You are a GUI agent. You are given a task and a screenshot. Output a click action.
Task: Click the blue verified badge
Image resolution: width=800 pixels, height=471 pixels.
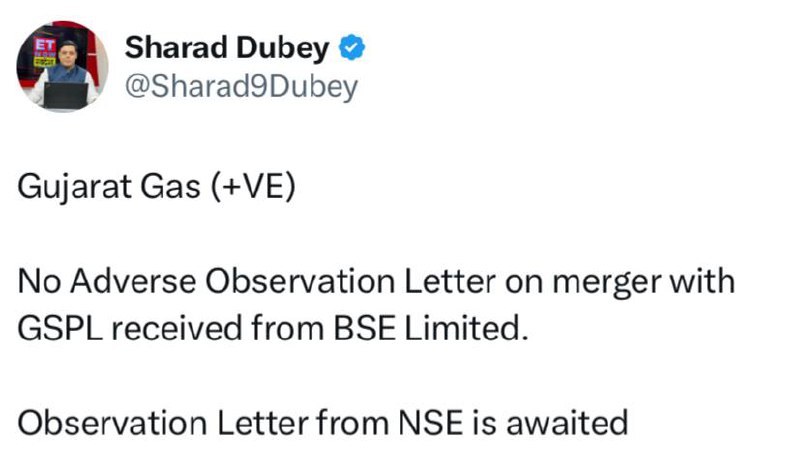[x=352, y=48]
